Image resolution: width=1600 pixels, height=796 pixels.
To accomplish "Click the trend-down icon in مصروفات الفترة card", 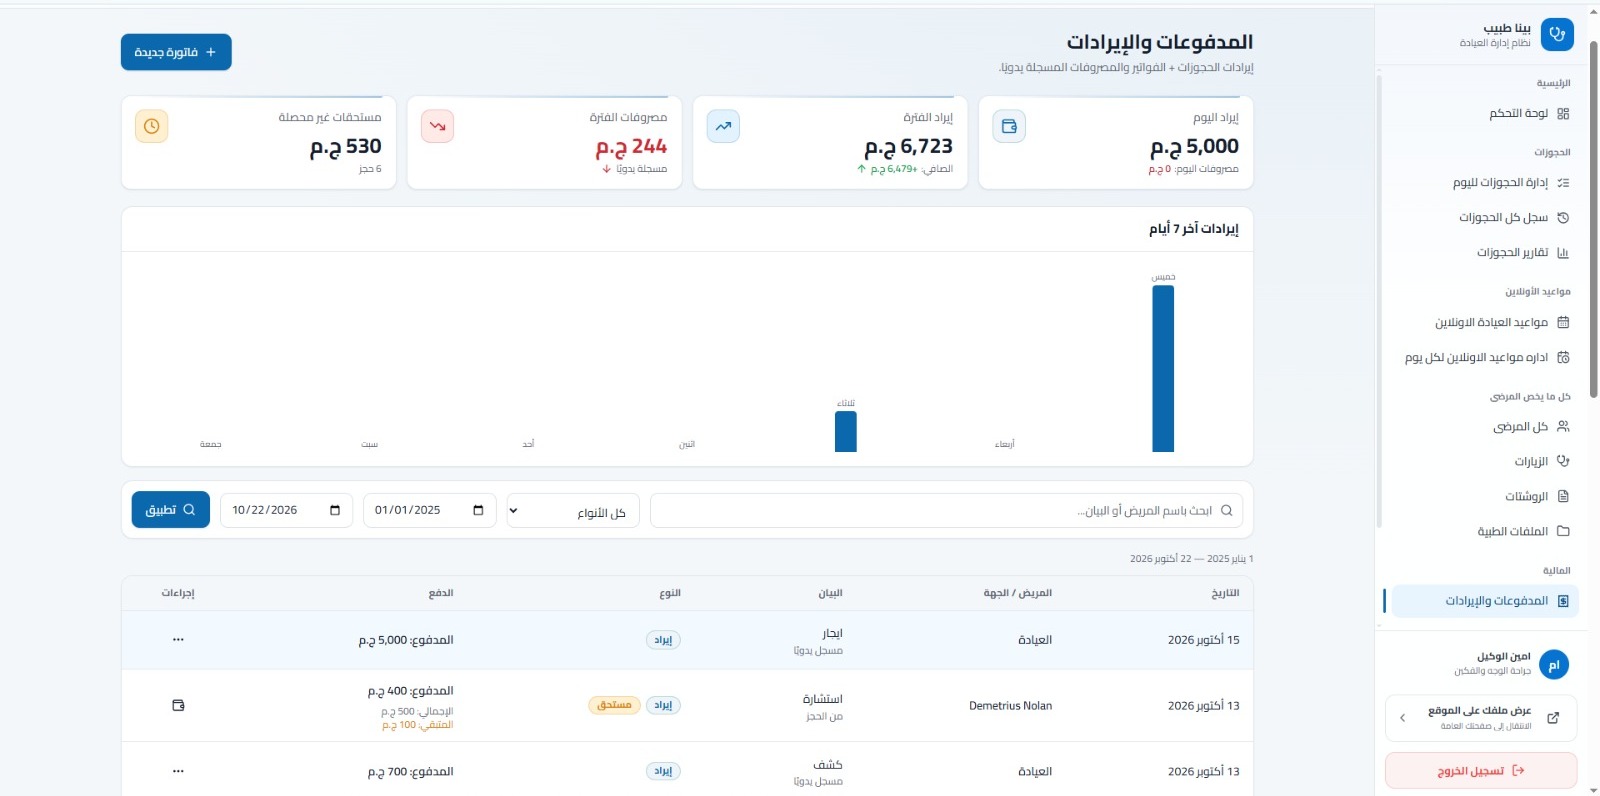I will click(x=437, y=126).
